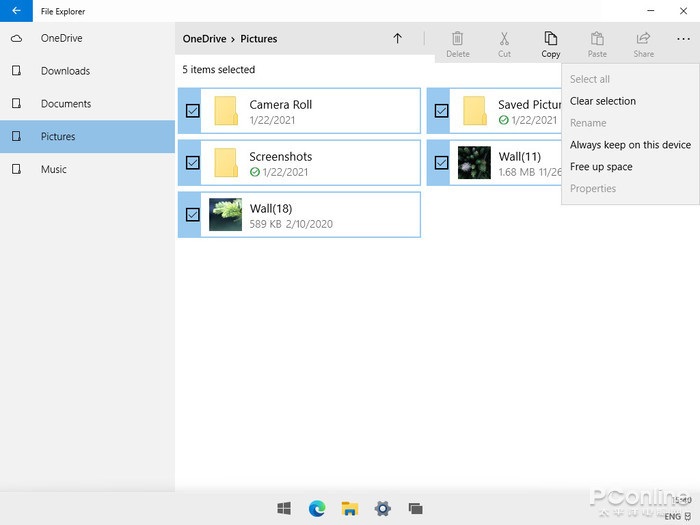Navigate to Downloads in the sidebar
This screenshot has width=700, height=525.
pos(65,71)
